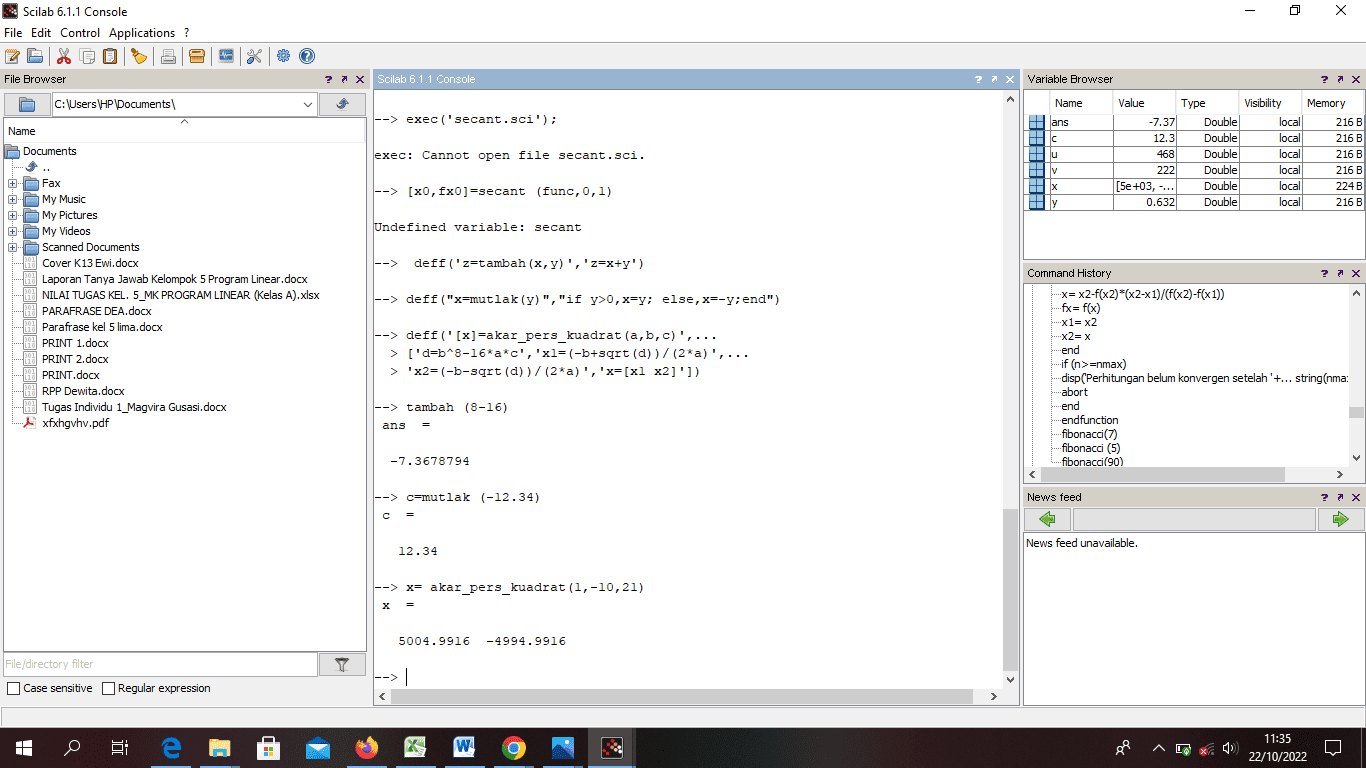Sort variables by Memory column header
The height and width of the screenshot is (768, 1366).
(x=1332, y=103)
